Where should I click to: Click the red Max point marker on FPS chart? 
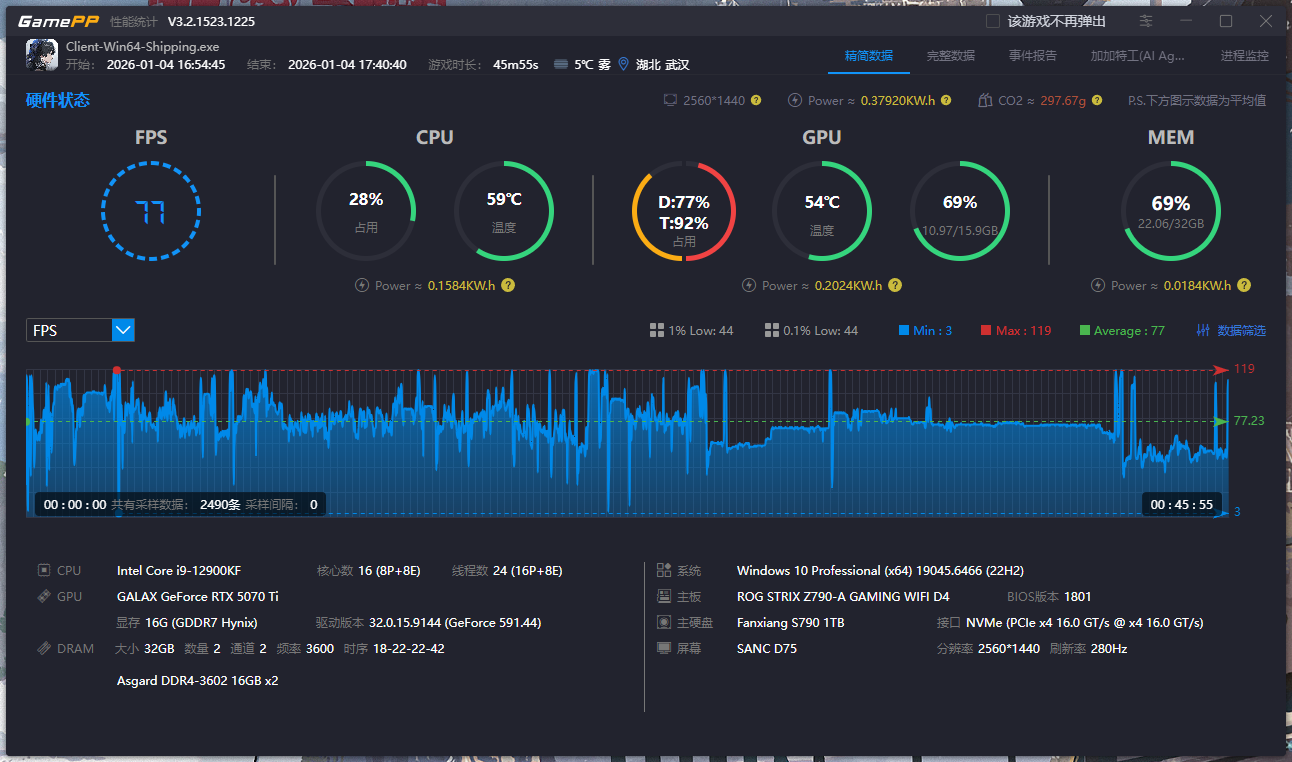pyautogui.click(x=117, y=370)
